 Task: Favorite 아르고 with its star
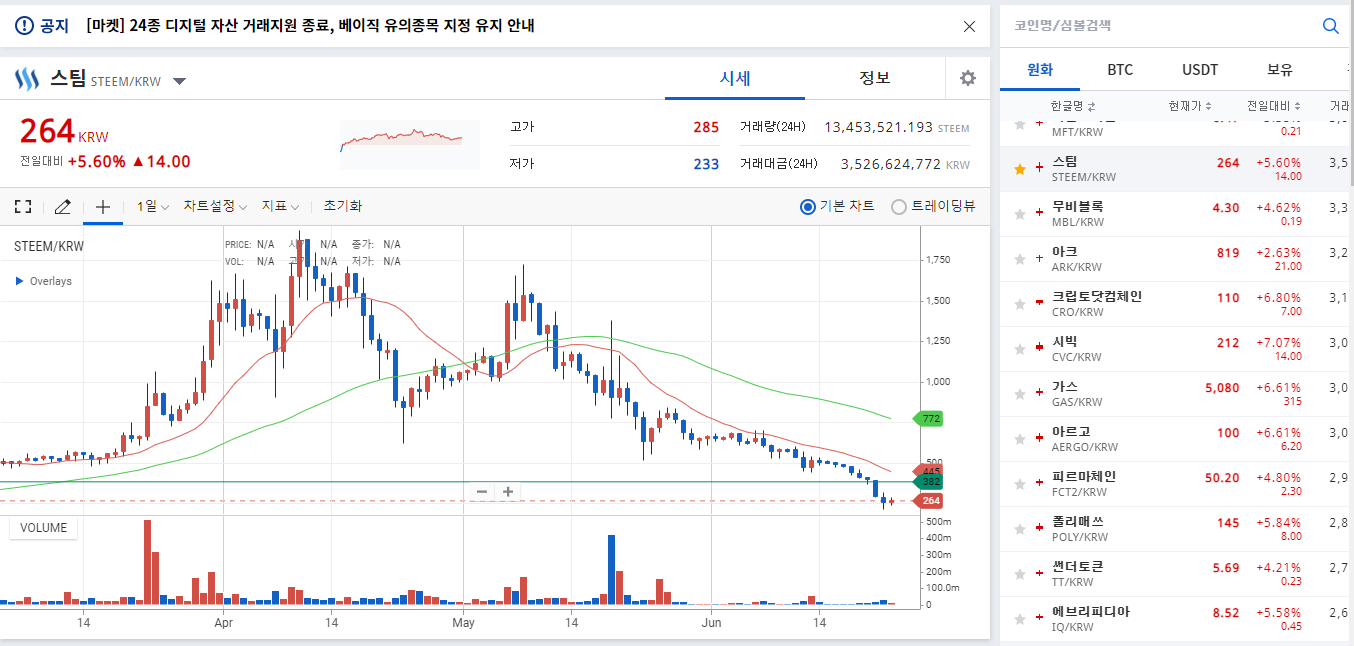[1020, 439]
